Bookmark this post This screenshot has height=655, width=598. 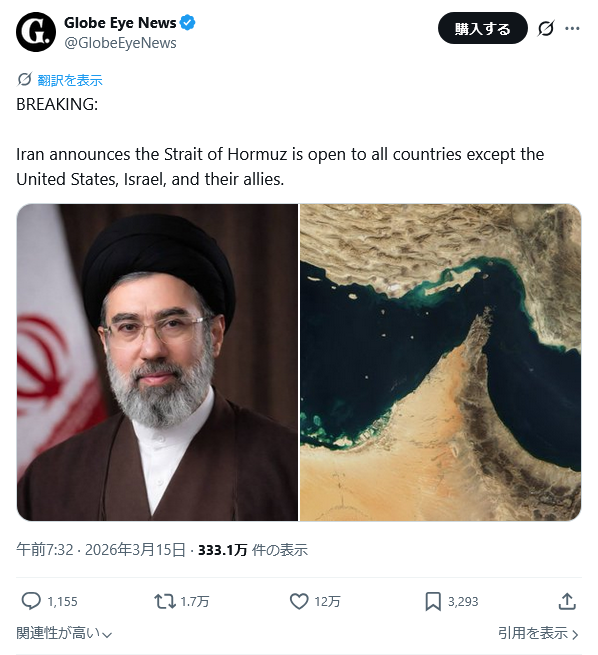coord(433,602)
